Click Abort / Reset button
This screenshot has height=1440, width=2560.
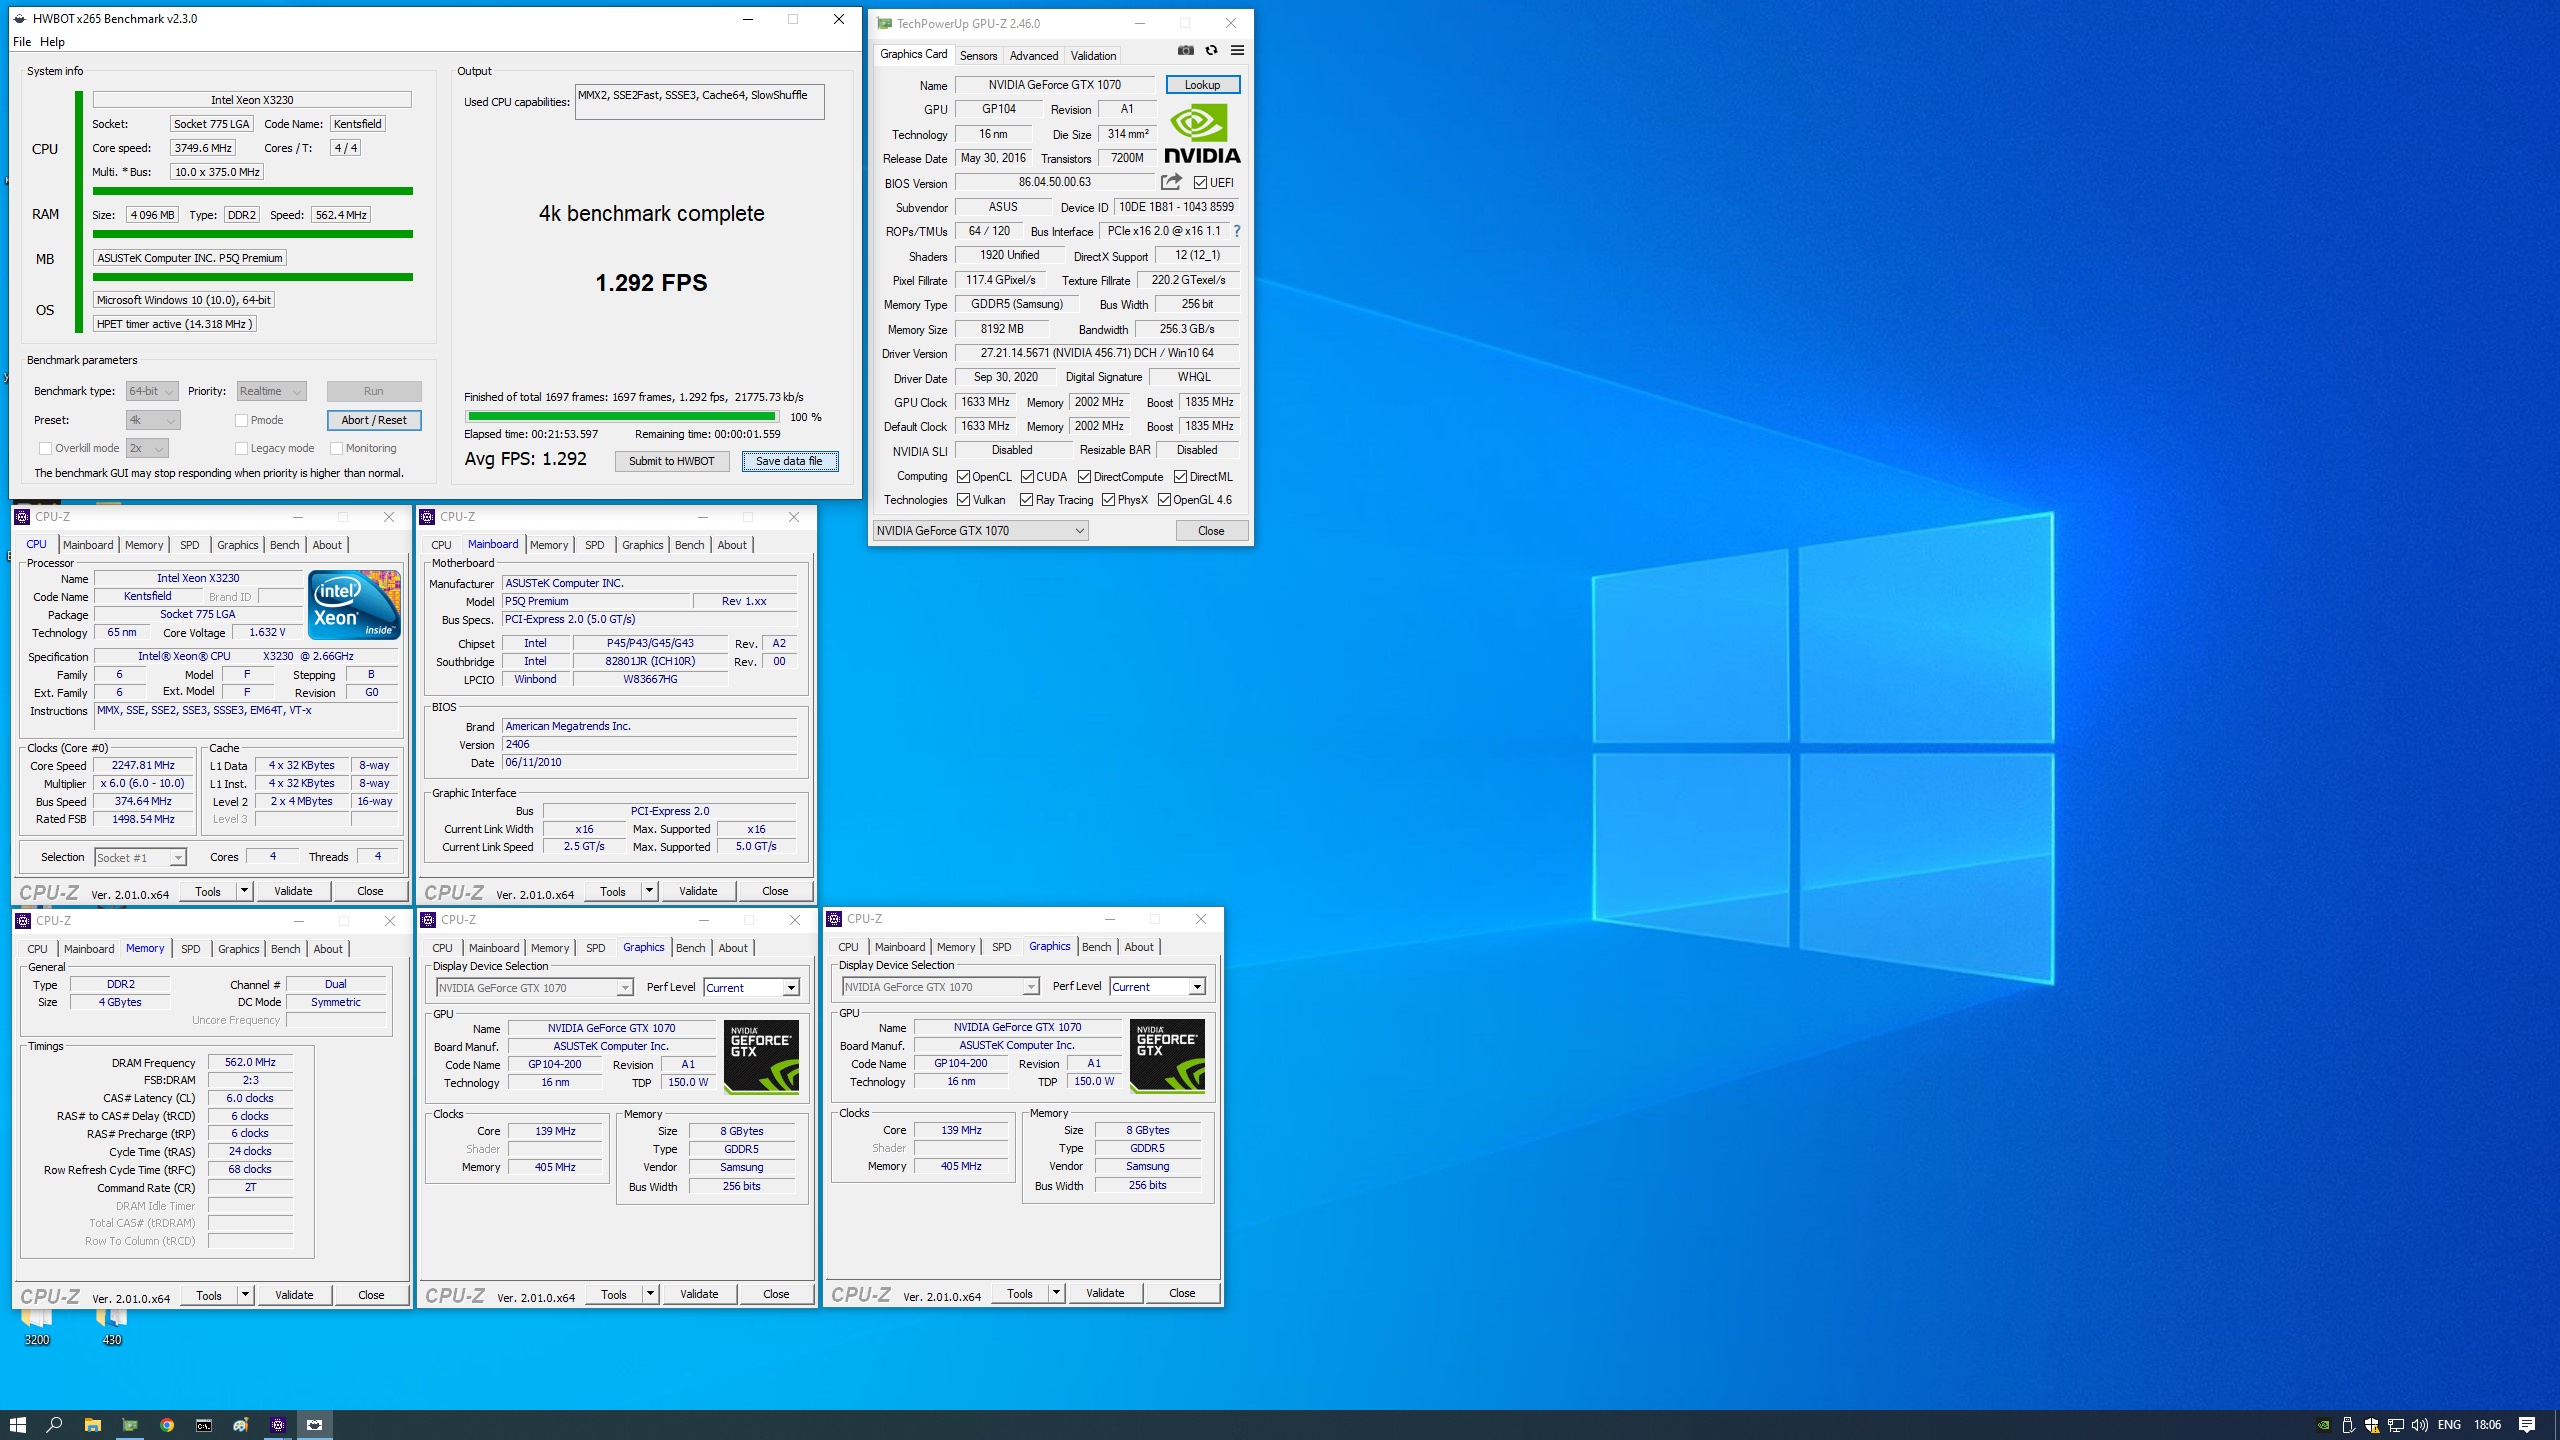(374, 420)
